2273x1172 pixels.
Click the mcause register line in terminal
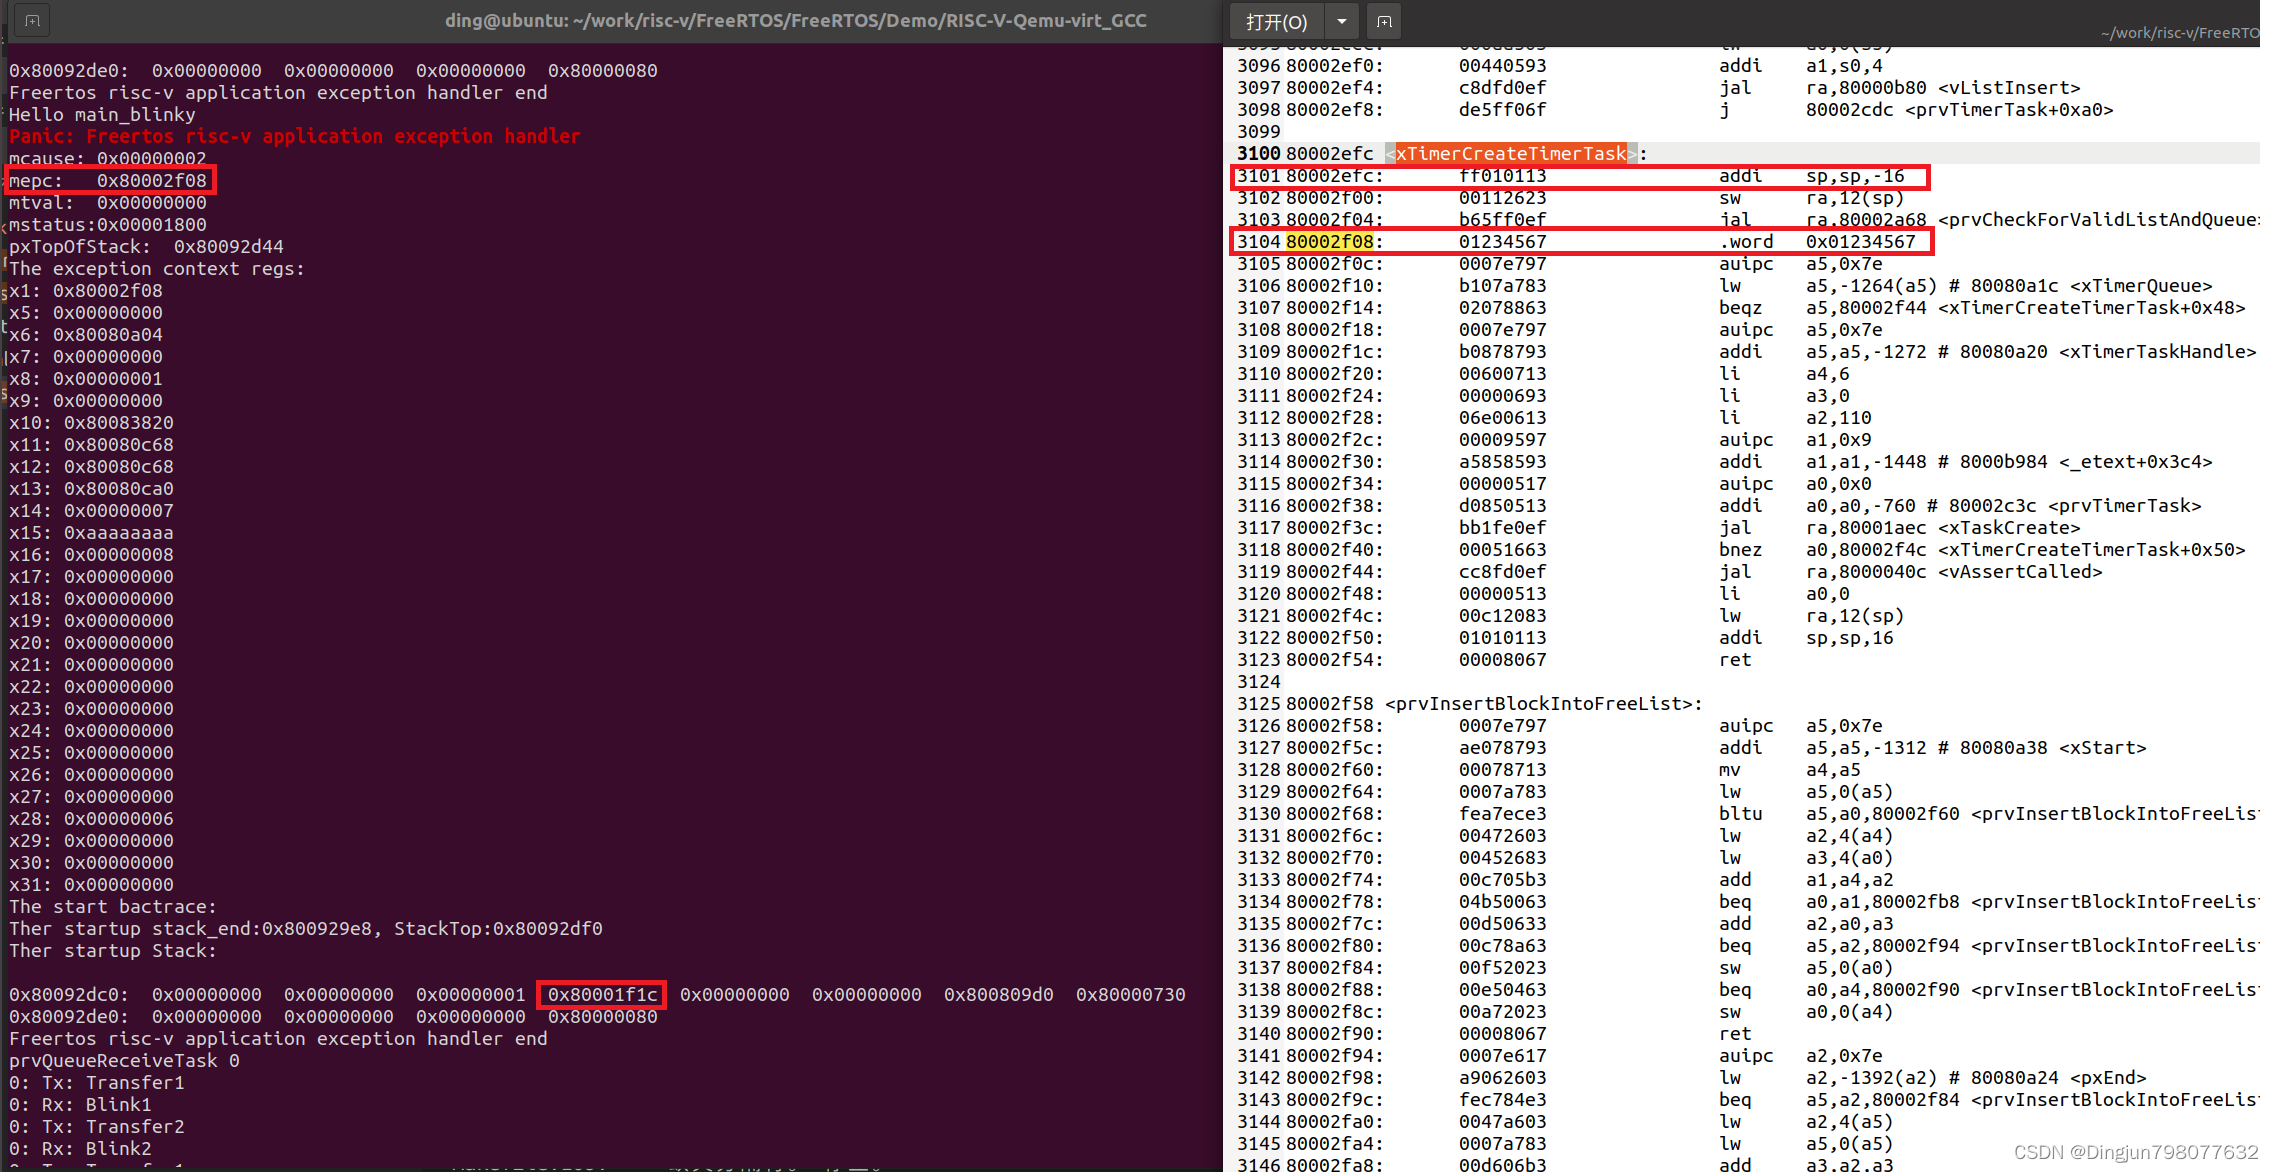[x=107, y=159]
